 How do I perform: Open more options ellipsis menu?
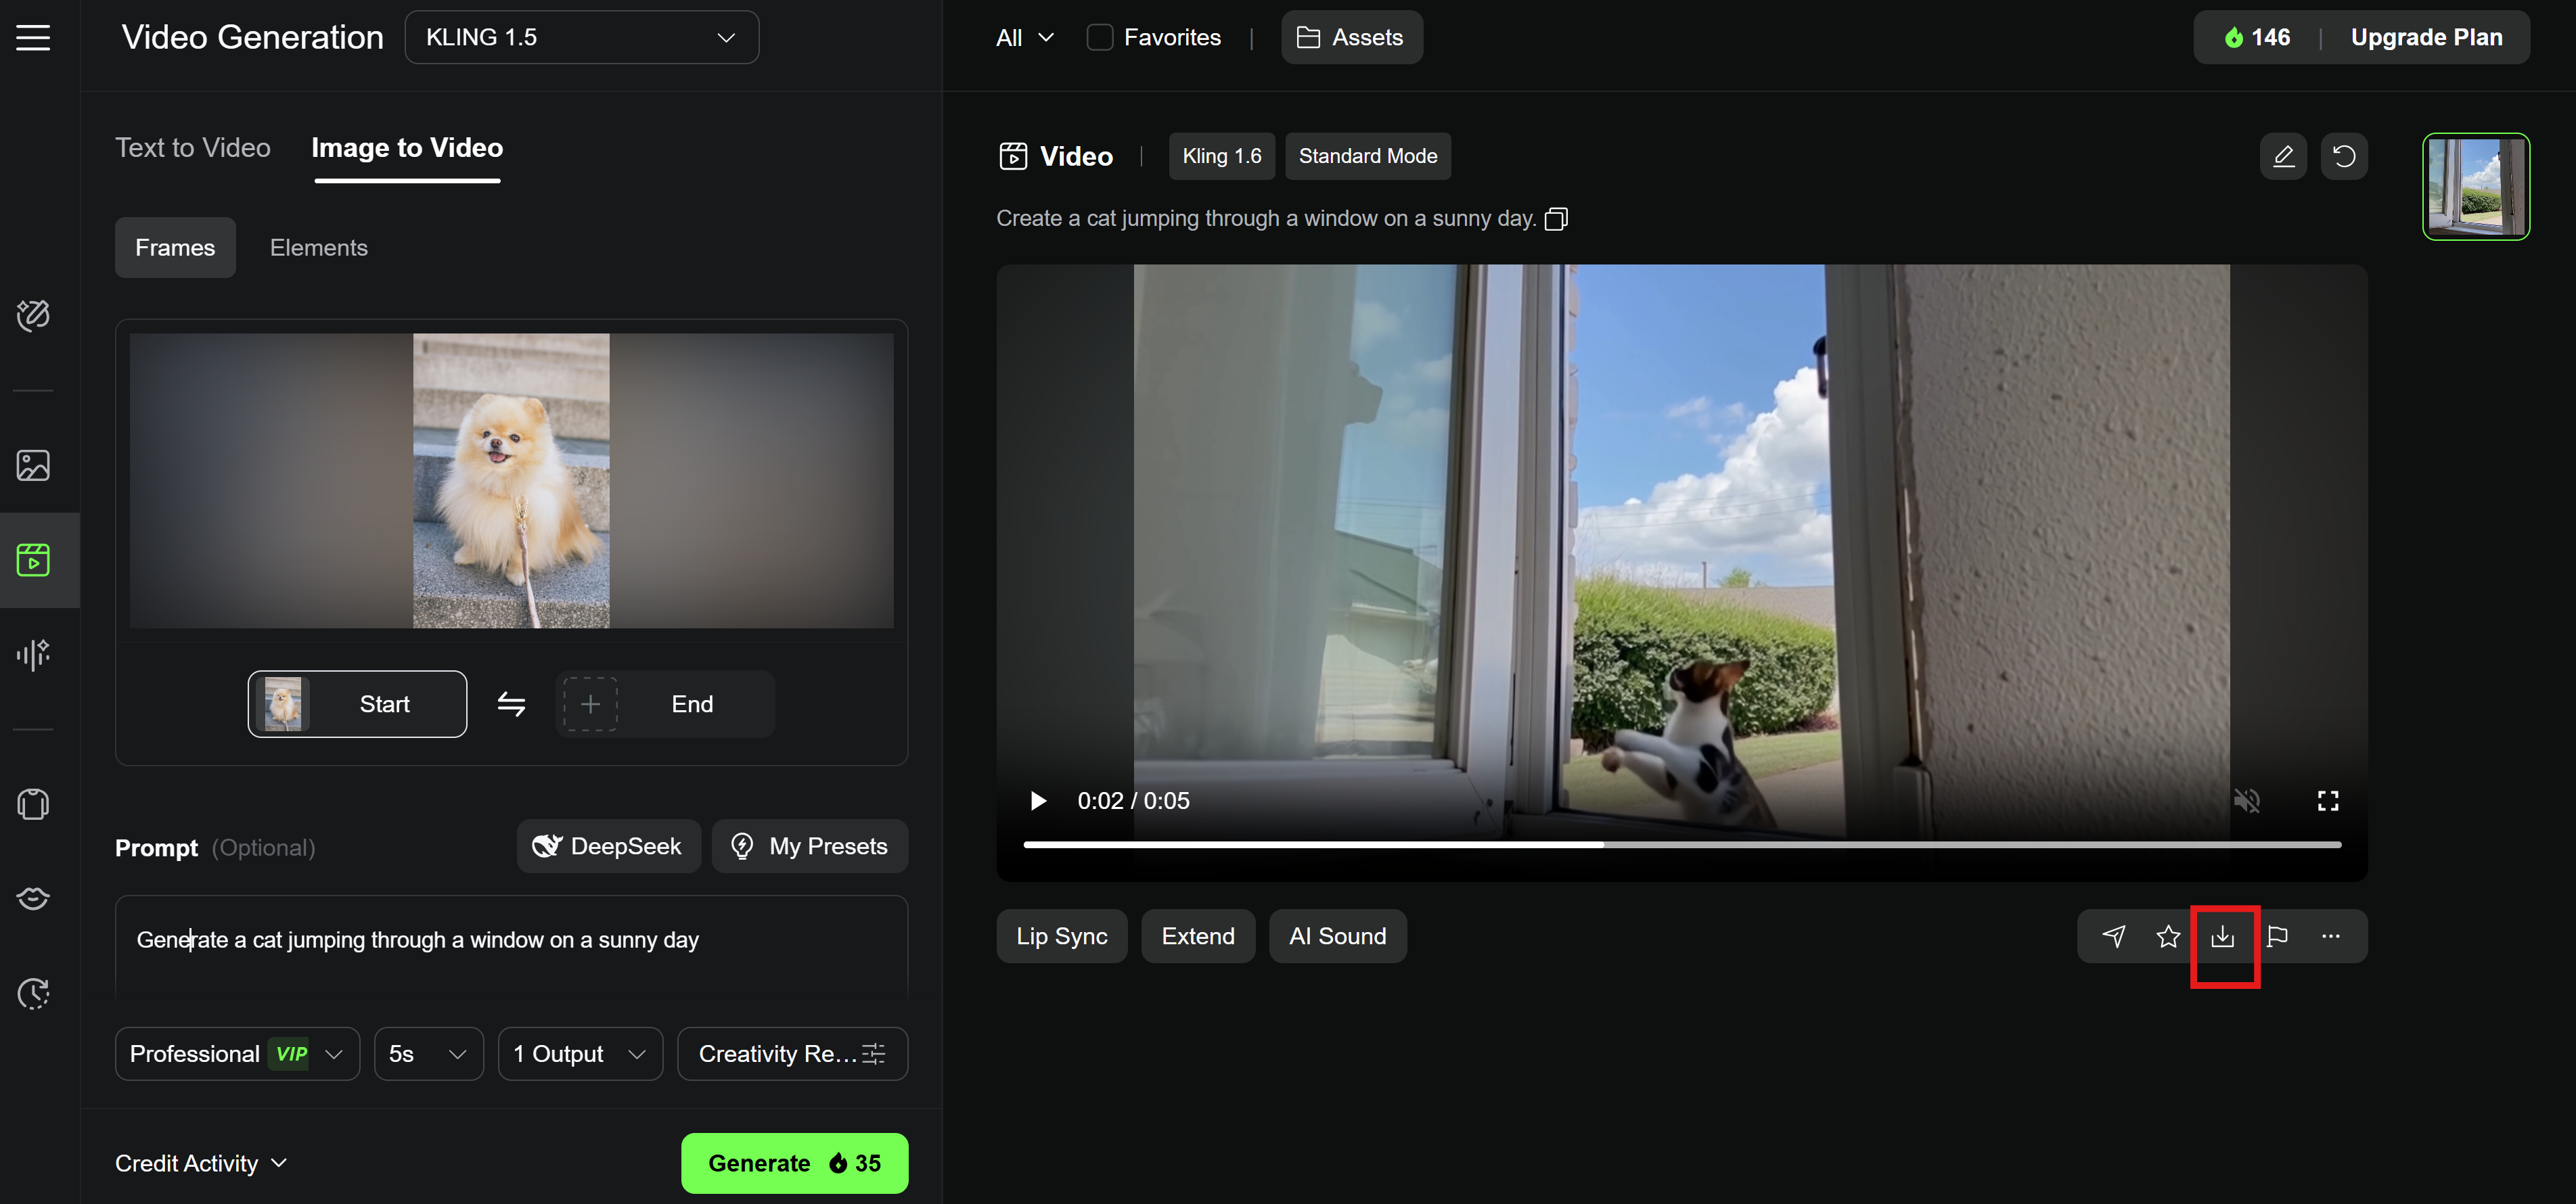[2331, 936]
